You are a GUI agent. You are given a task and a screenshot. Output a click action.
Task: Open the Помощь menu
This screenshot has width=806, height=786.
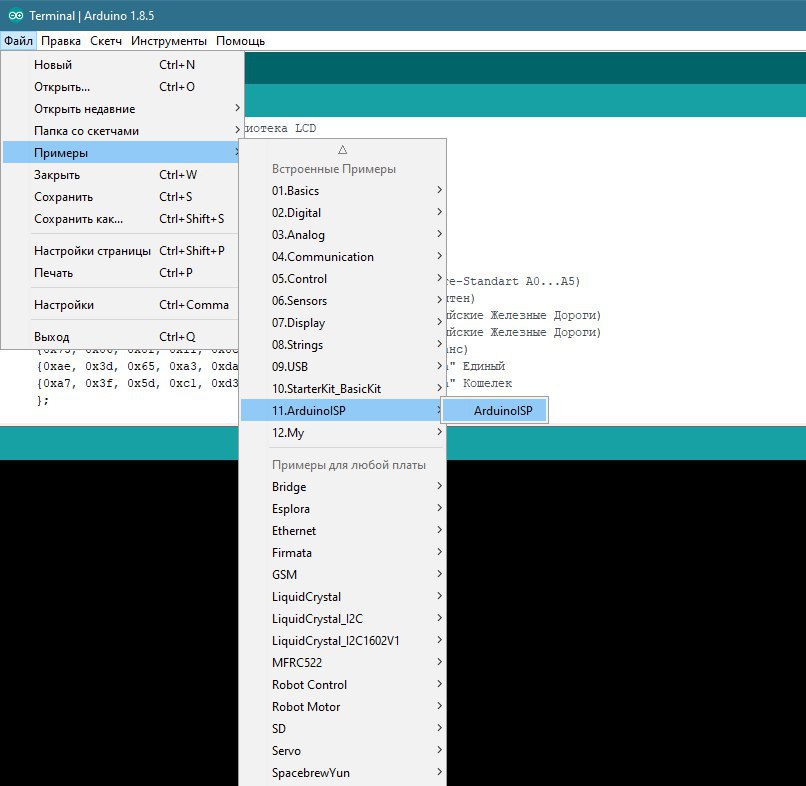[x=240, y=41]
